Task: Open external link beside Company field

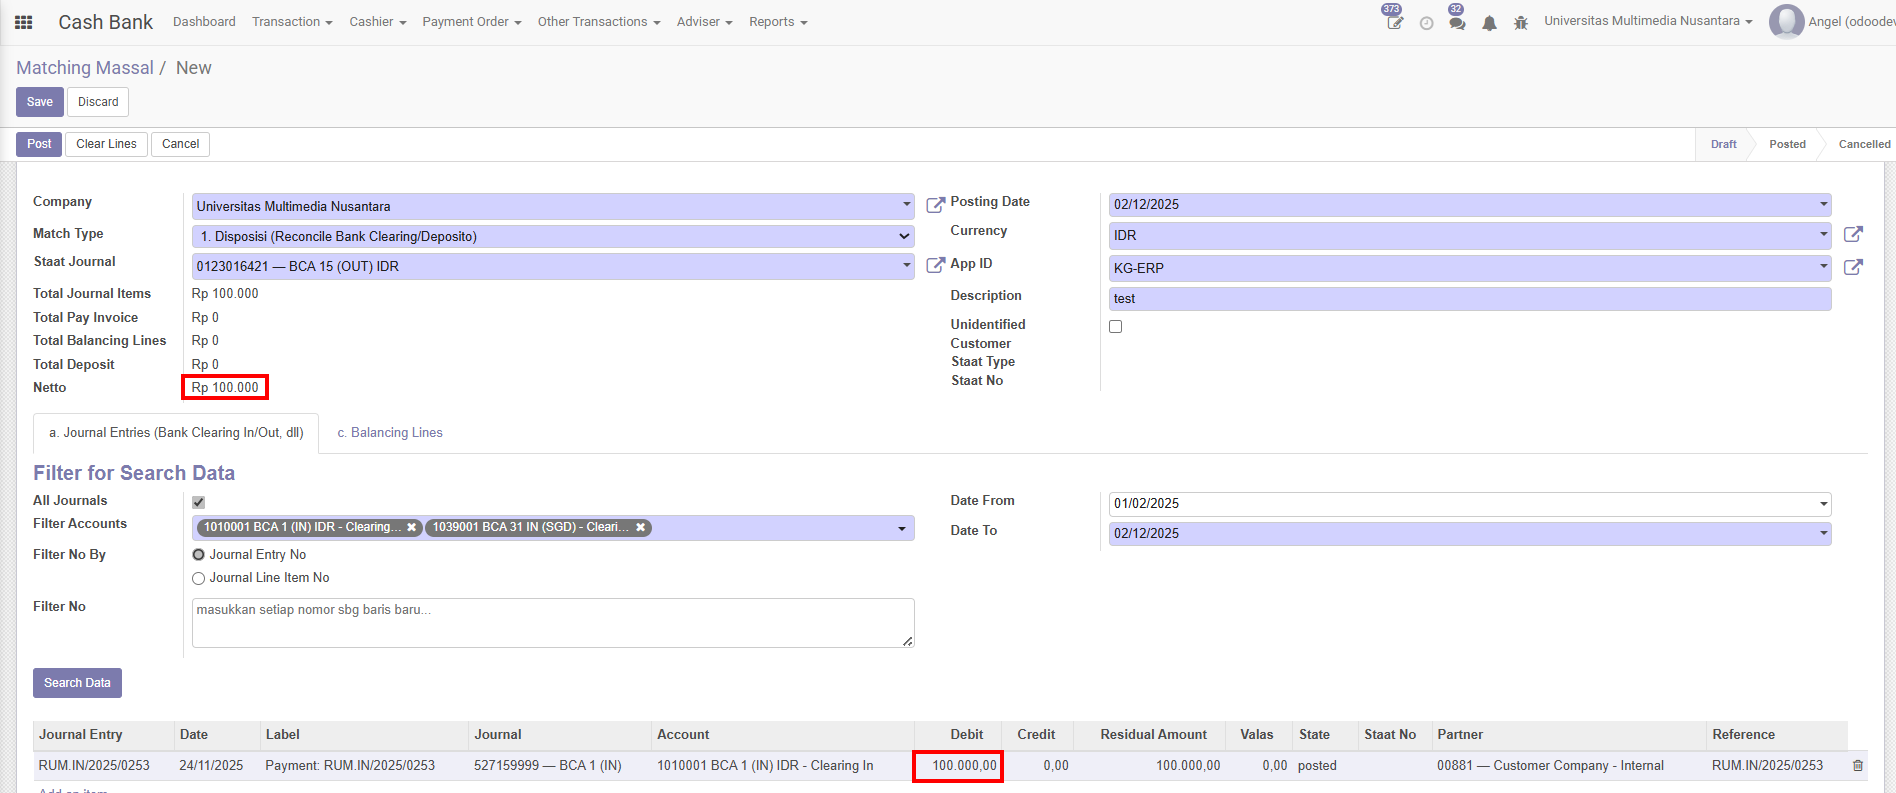Action: (935, 205)
